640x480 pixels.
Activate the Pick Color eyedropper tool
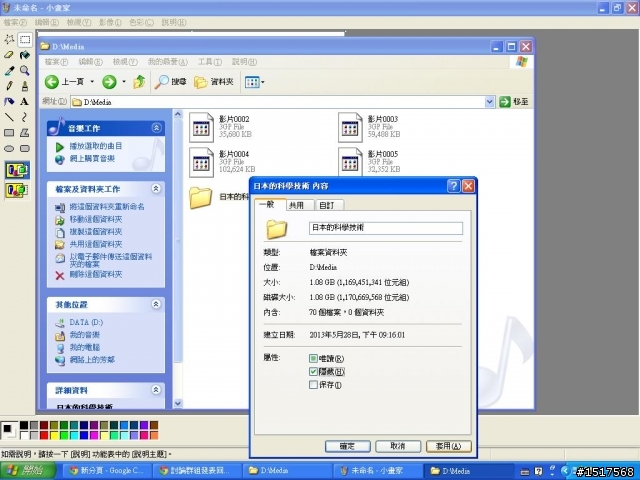point(9,70)
